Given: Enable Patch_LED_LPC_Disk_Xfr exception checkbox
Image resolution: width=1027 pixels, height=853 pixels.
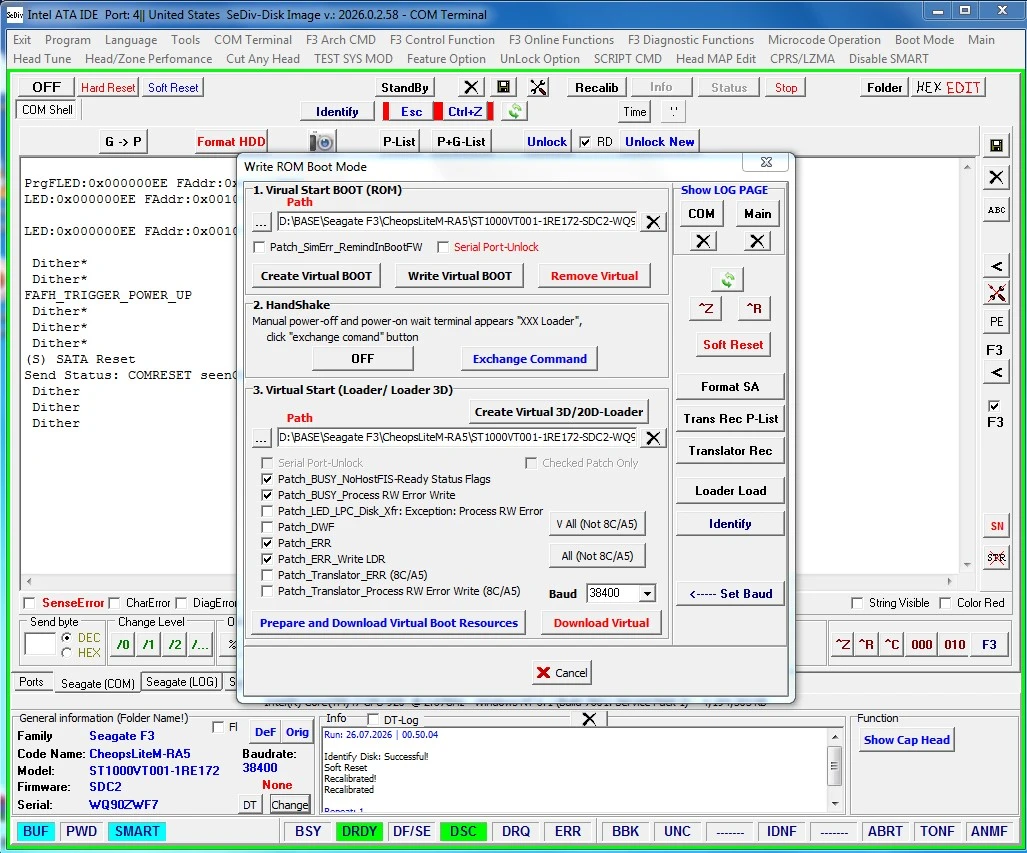Looking at the screenshot, I should click(267, 511).
